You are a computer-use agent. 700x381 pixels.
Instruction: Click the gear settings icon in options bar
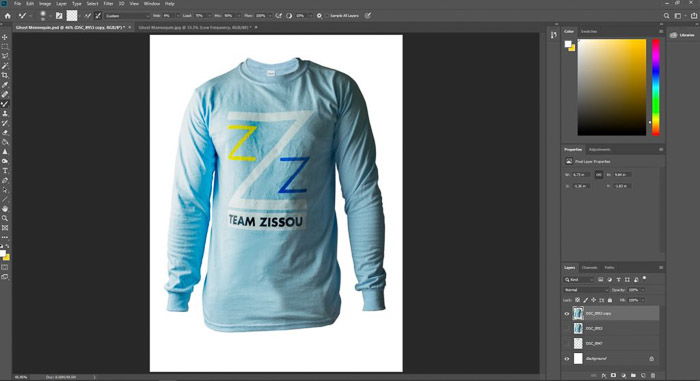pos(319,16)
